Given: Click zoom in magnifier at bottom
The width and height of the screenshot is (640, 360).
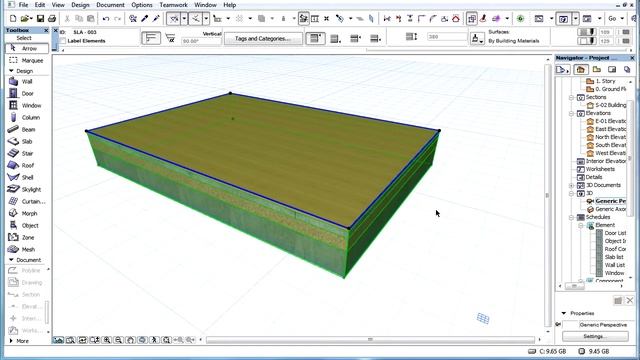Looking at the screenshot, I should point(107,340).
